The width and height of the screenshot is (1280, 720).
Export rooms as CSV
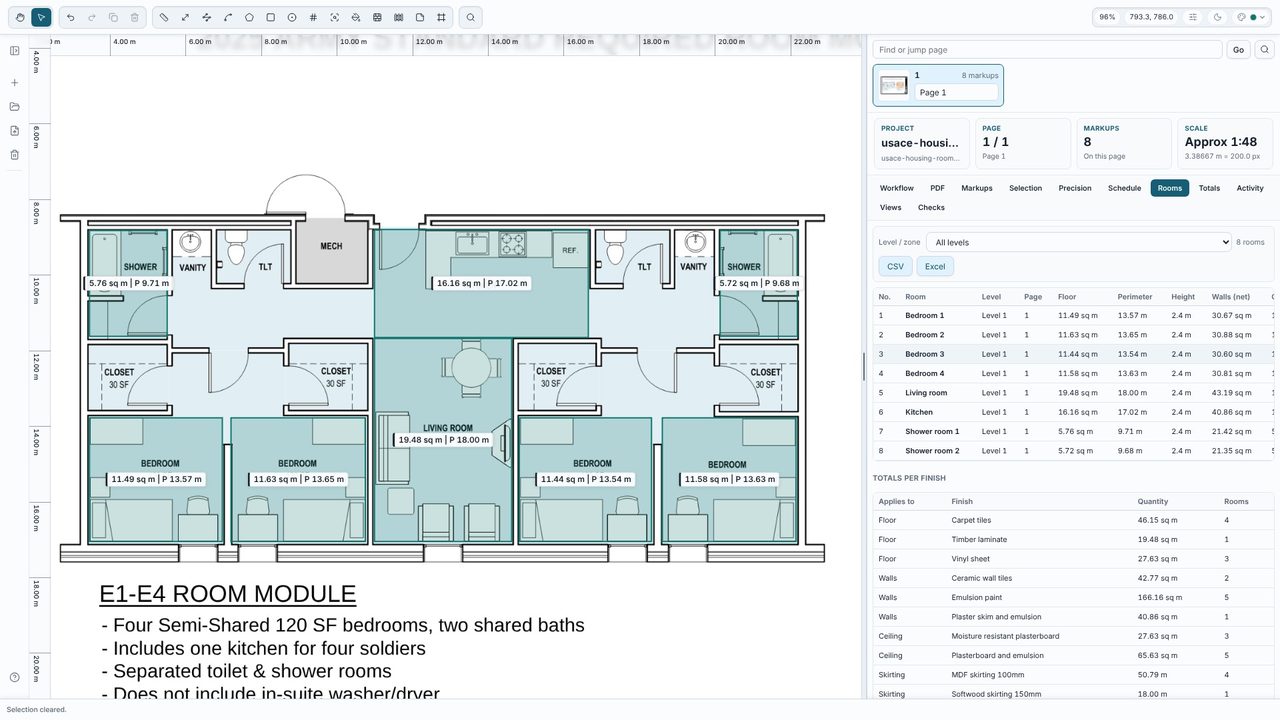pos(895,266)
